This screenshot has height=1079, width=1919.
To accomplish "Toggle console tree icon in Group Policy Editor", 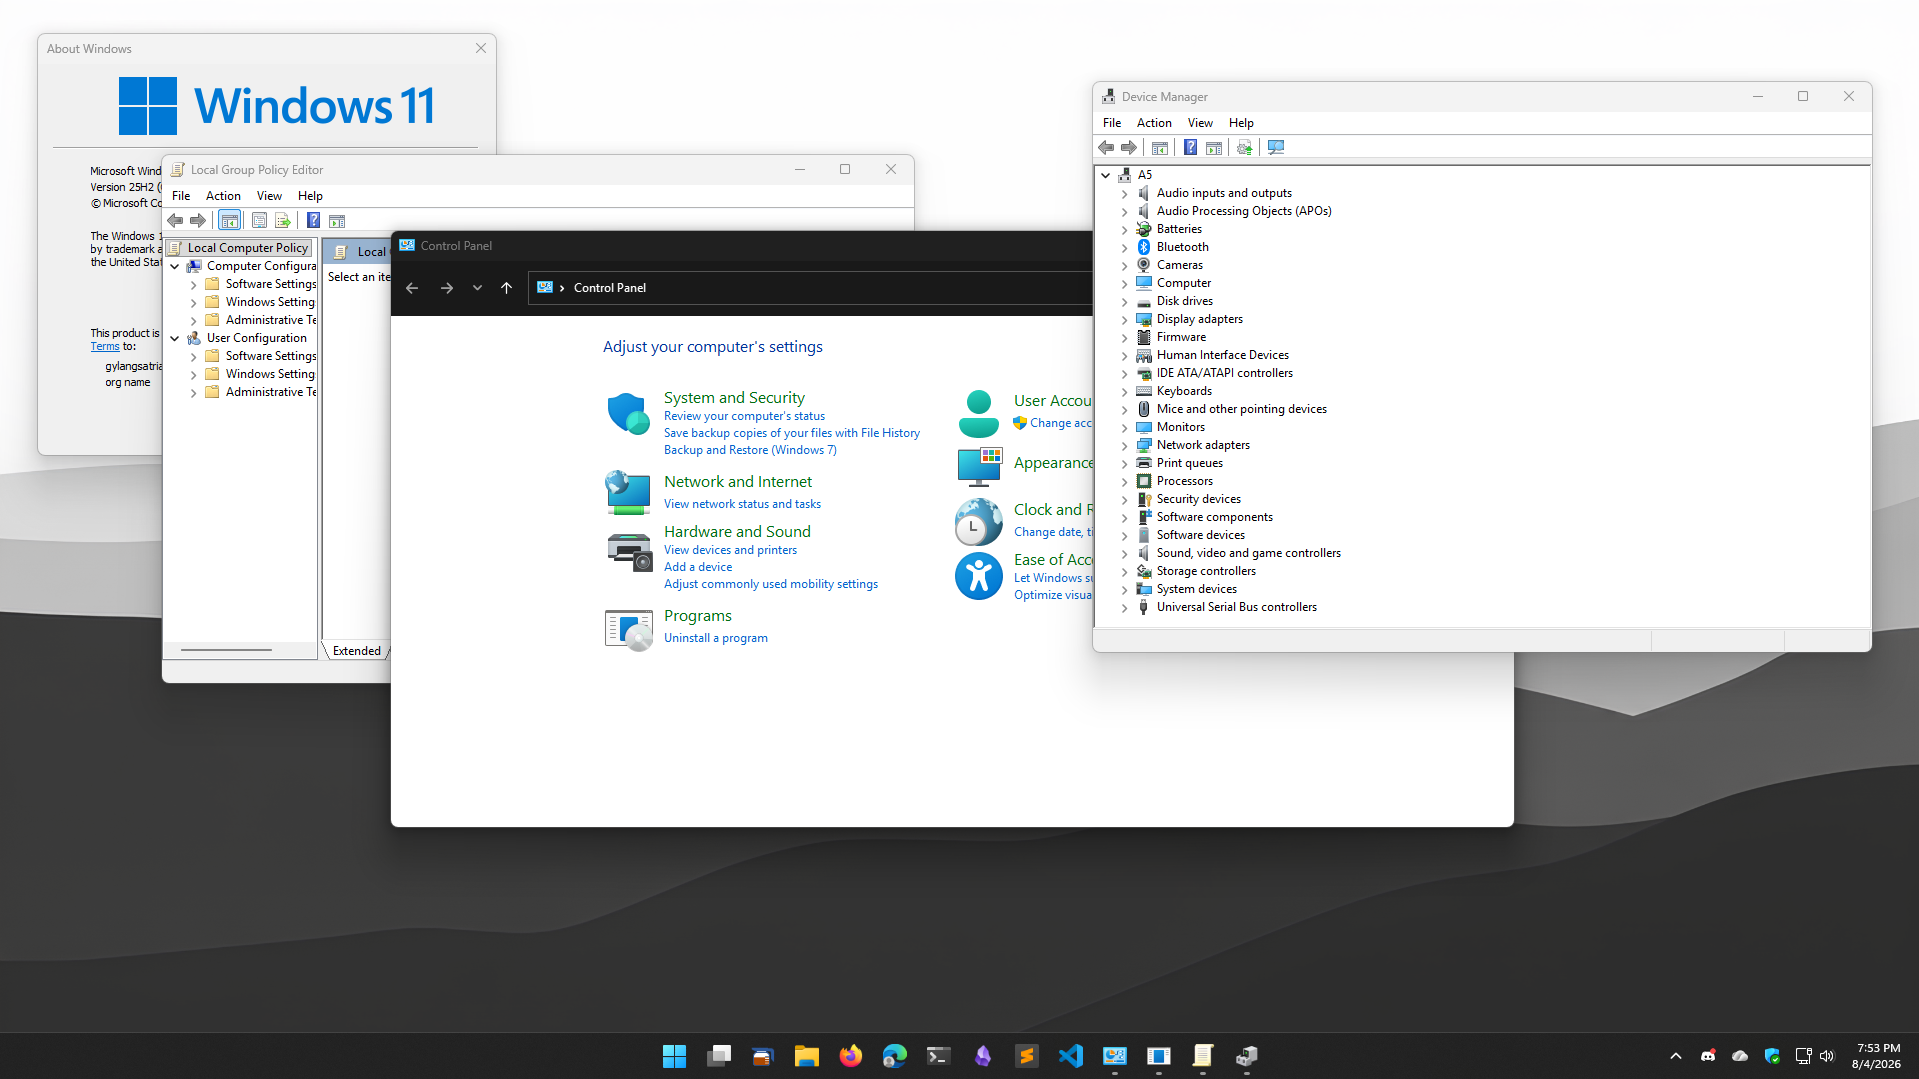I will (229, 220).
